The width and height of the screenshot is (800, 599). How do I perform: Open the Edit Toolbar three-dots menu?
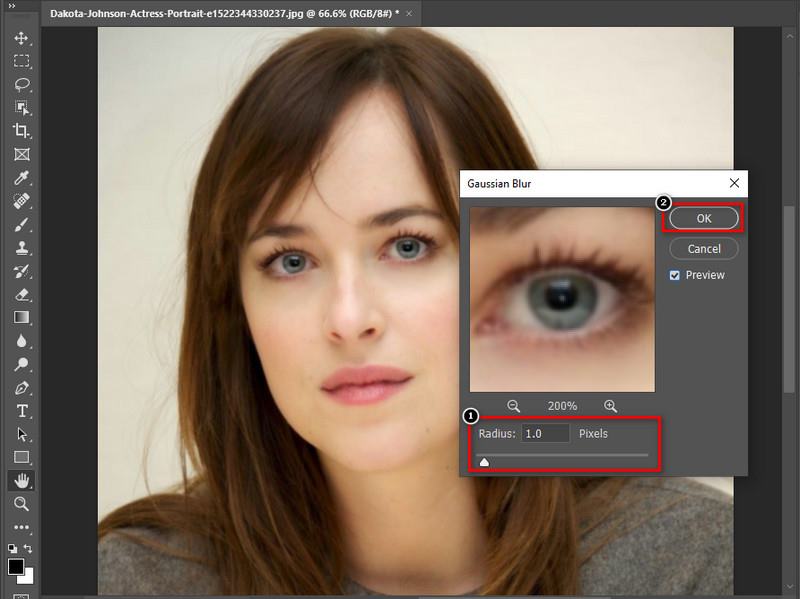[x=21, y=527]
